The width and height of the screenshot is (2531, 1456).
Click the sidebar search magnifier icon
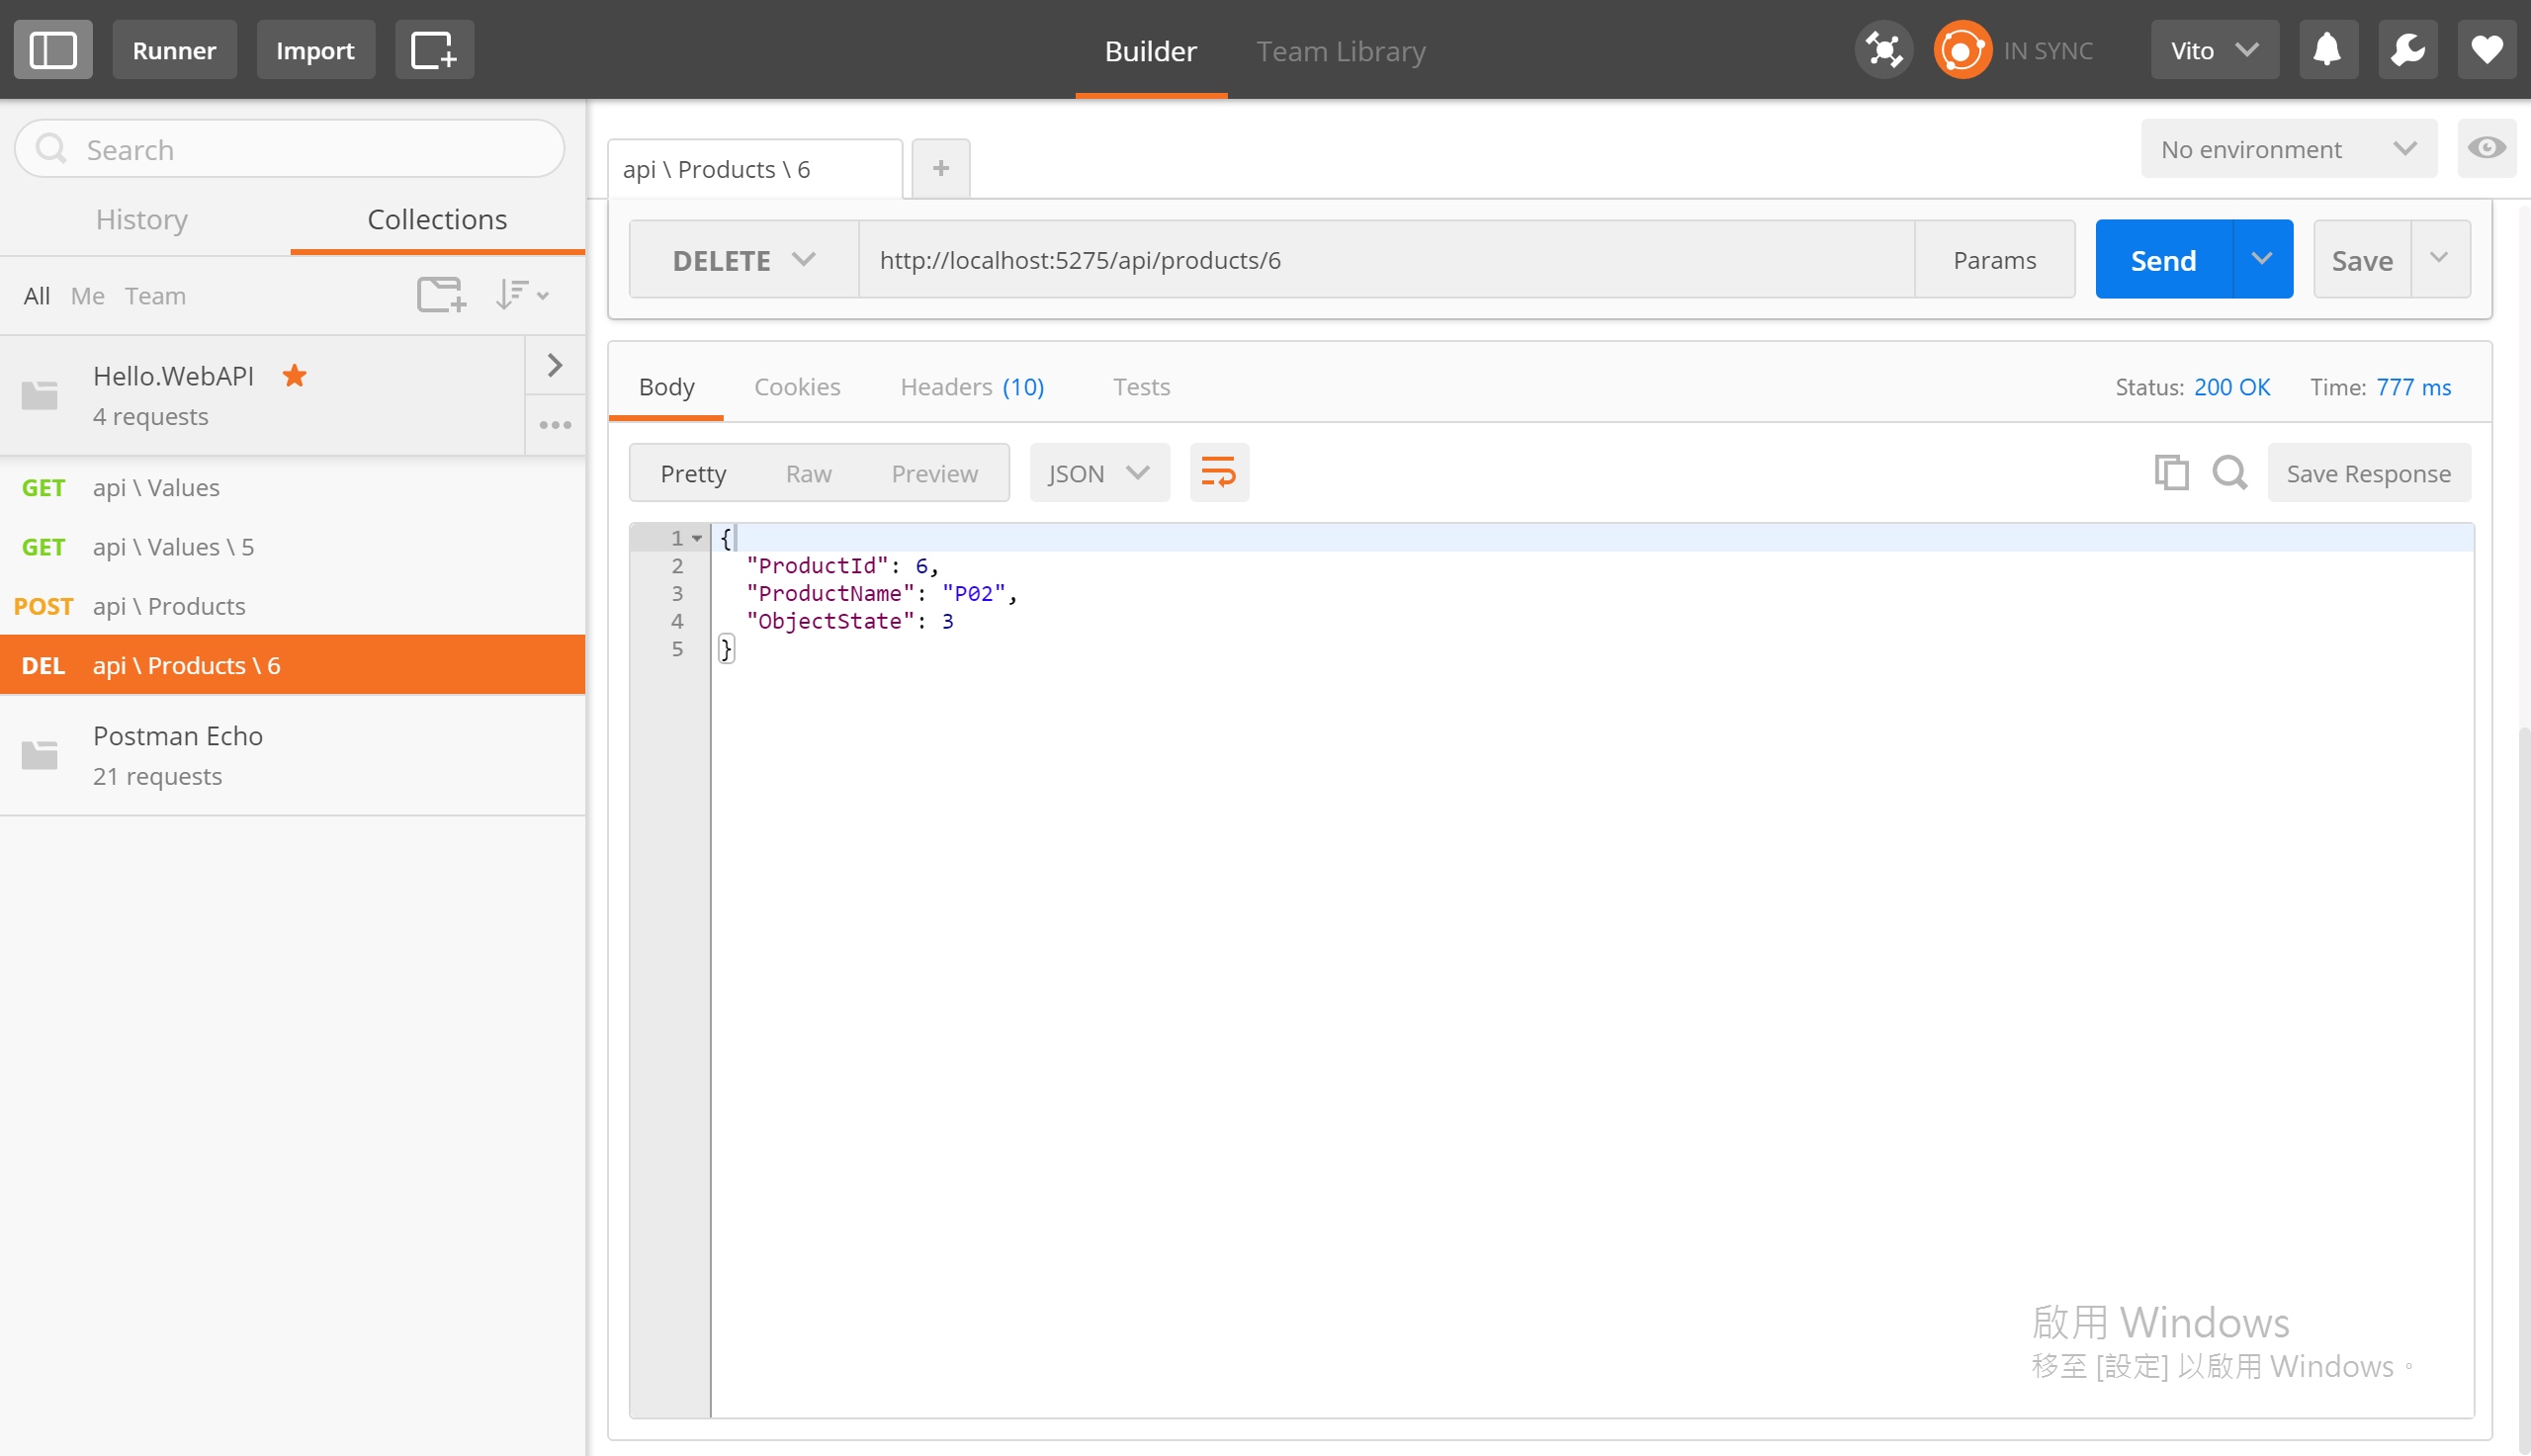click(x=51, y=149)
